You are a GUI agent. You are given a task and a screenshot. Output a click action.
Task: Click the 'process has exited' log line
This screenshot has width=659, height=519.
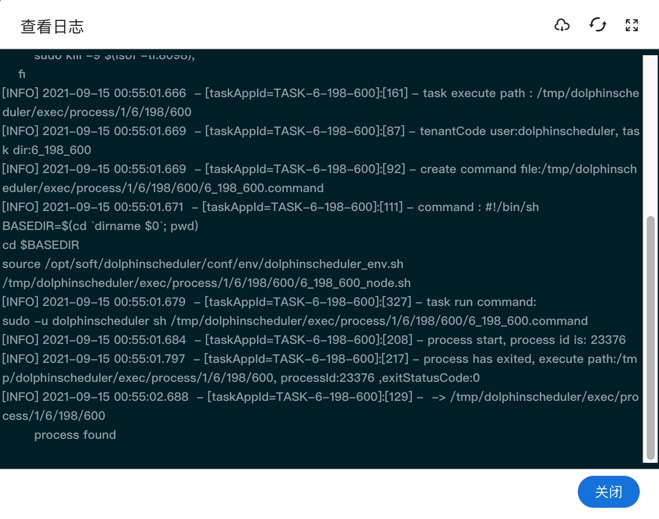coord(320,359)
